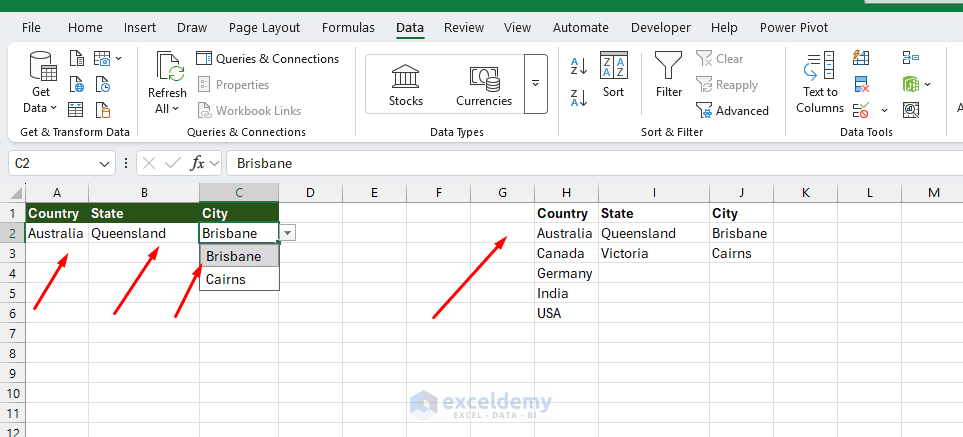Click the Flash Fill icon

coord(861,58)
